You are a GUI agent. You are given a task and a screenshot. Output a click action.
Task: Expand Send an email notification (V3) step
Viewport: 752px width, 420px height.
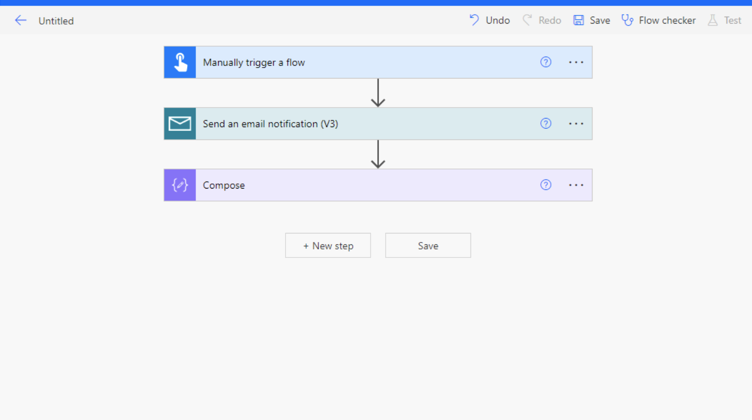(x=378, y=124)
